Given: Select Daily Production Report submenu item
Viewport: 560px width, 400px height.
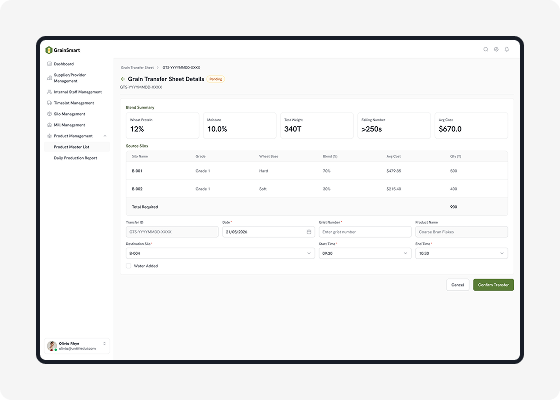Looking at the screenshot, I should coord(77,158).
